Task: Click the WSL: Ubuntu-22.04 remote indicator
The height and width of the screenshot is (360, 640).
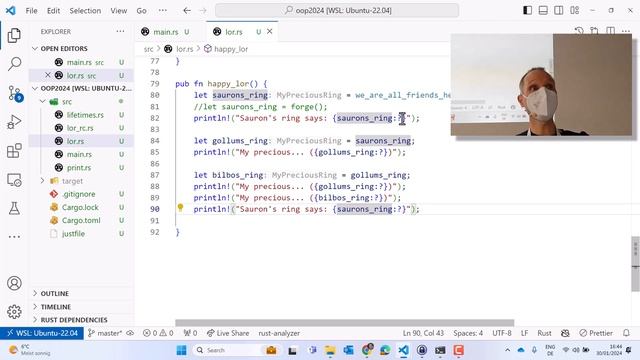Action: (42, 333)
